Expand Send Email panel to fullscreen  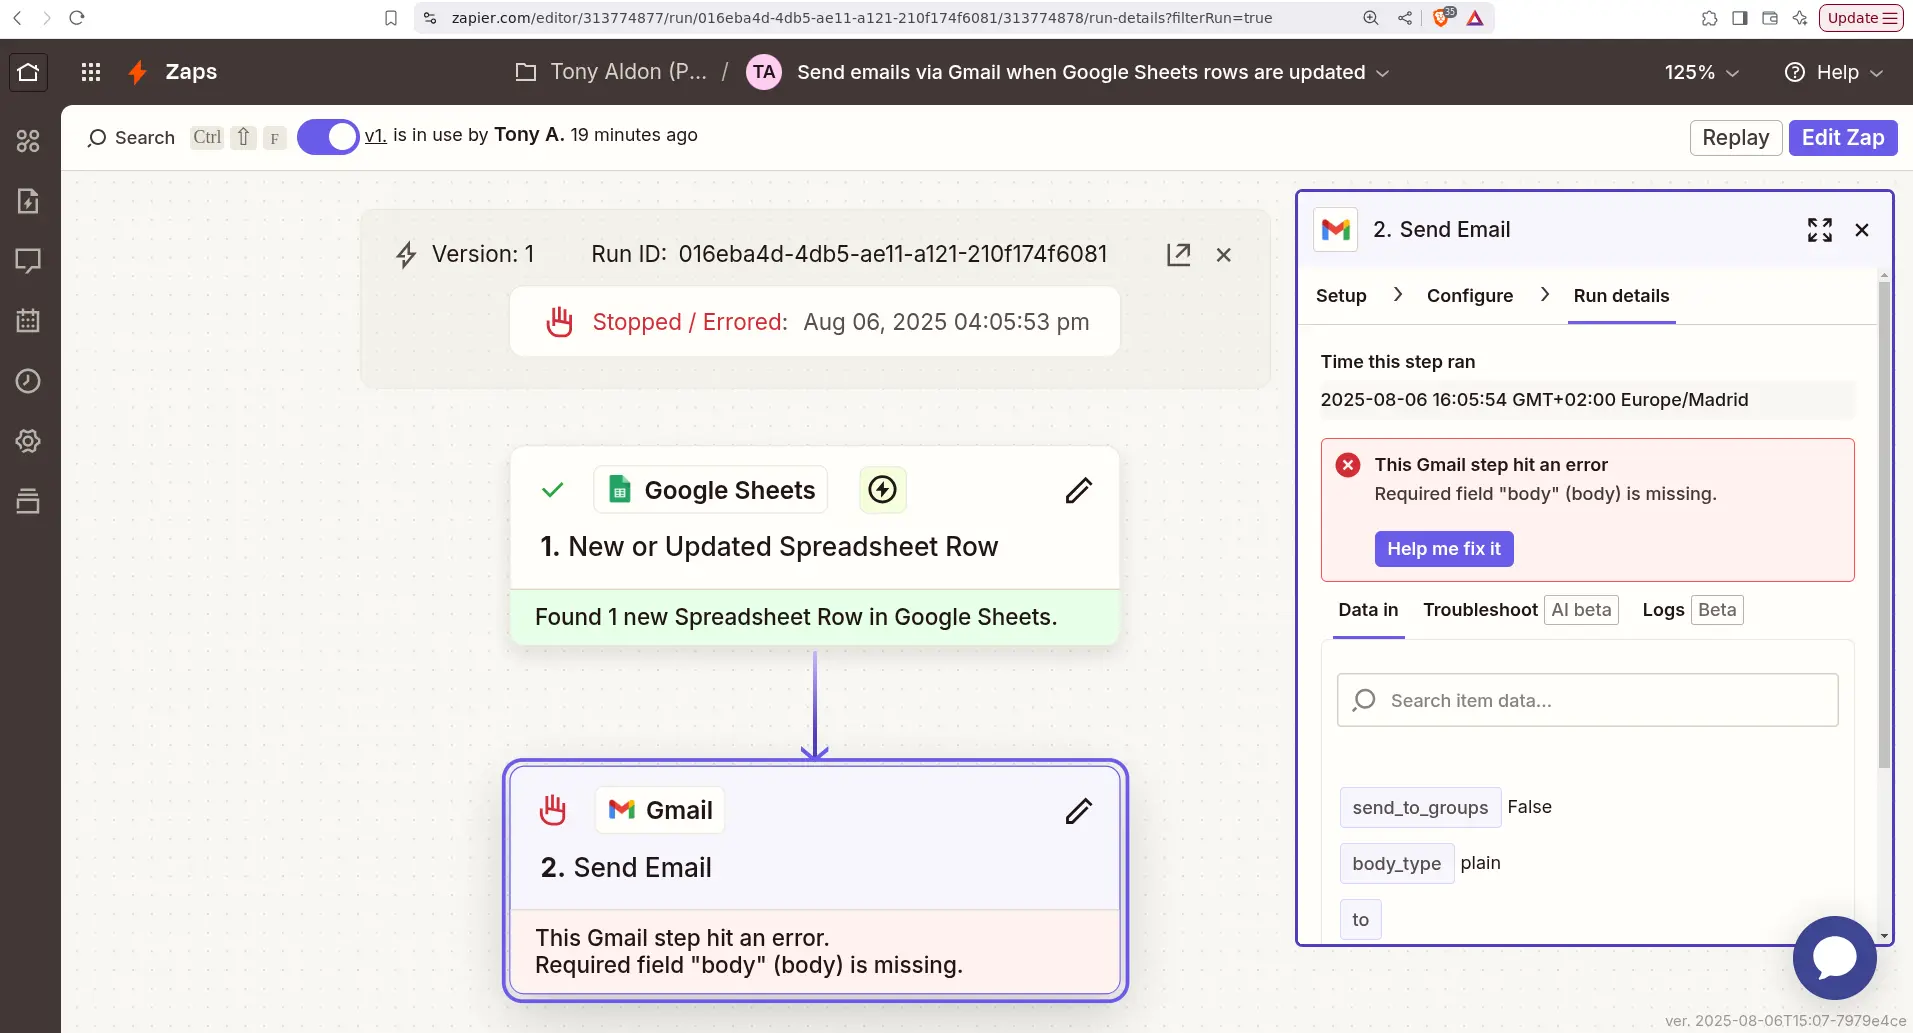point(1820,229)
